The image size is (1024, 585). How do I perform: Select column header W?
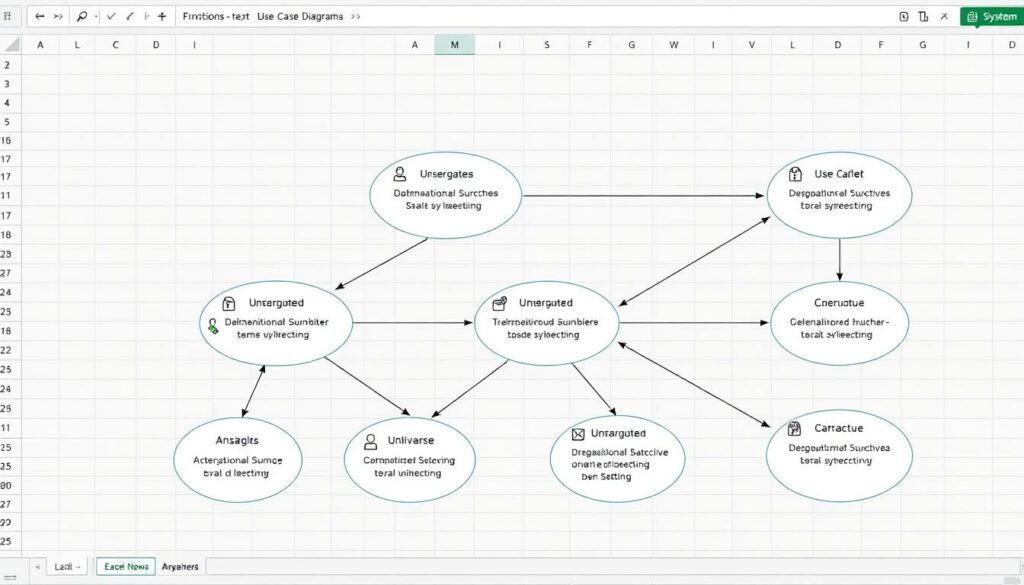(673, 44)
